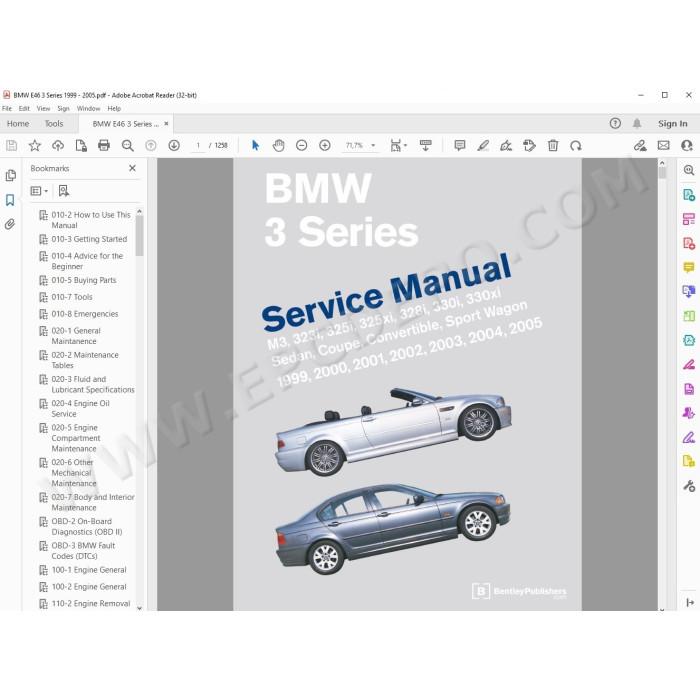Click find current bookmark icon
700x700 pixels.
click(64, 191)
